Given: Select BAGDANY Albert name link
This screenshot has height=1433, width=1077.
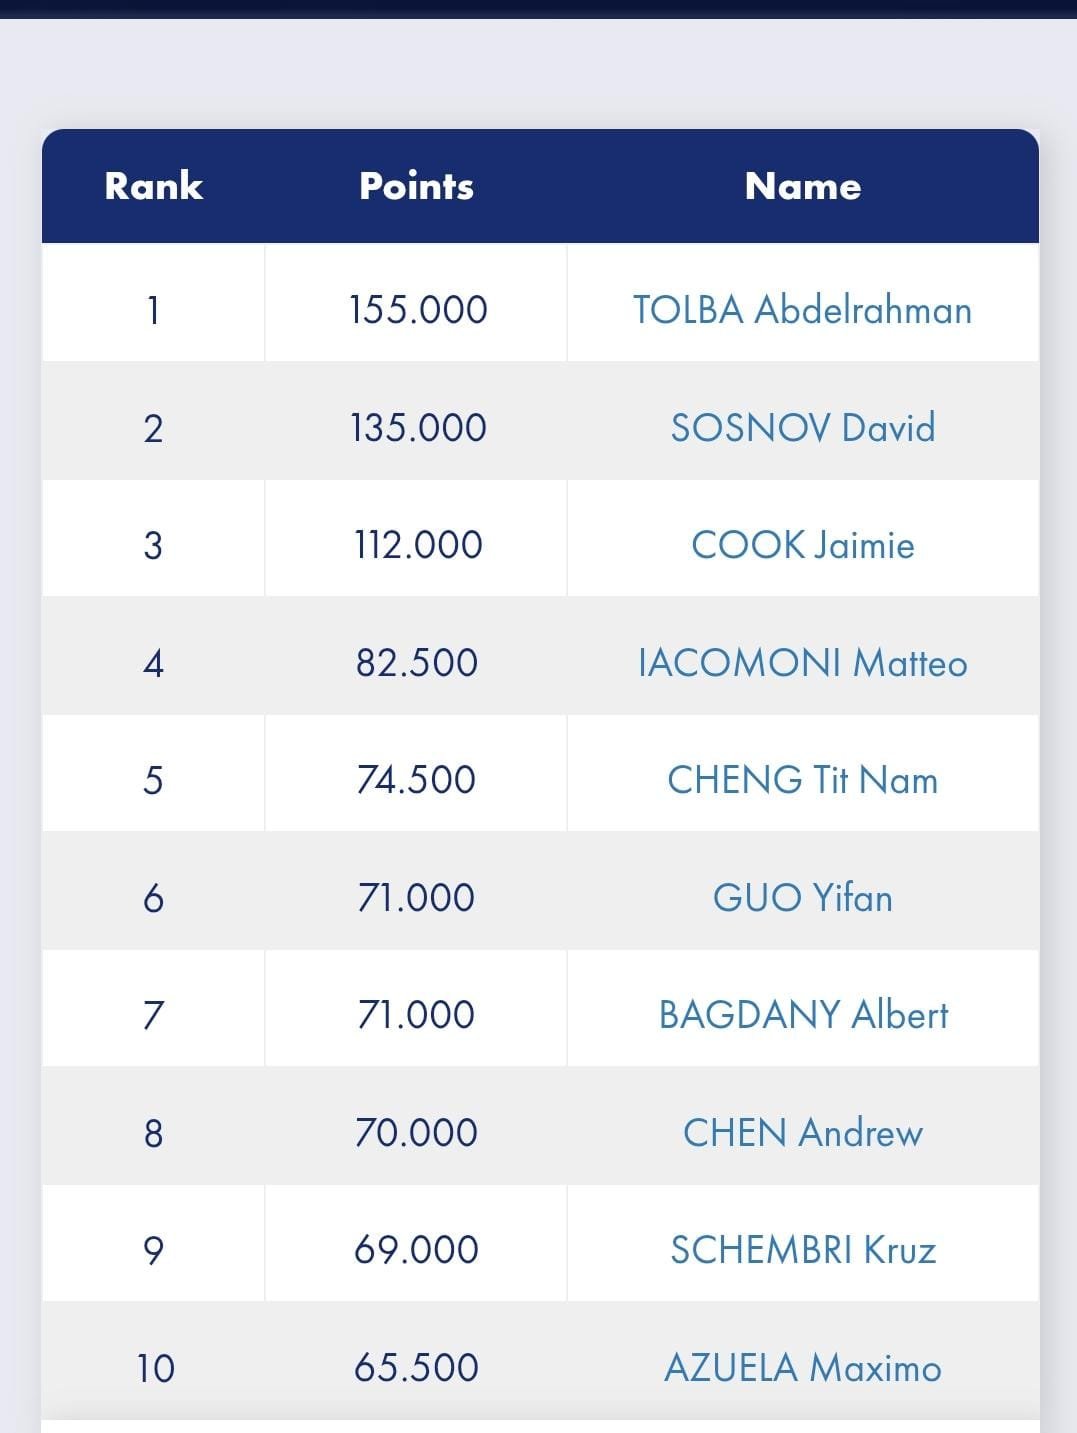Looking at the screenshot, I should coord(802,1015).
